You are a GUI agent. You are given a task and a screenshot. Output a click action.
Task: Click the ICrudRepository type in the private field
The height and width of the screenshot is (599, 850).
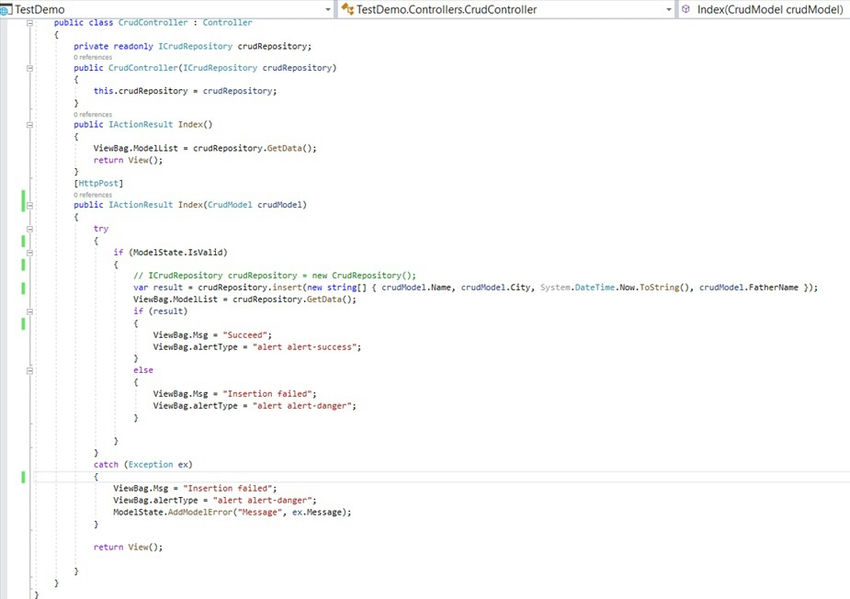point(195,46)
